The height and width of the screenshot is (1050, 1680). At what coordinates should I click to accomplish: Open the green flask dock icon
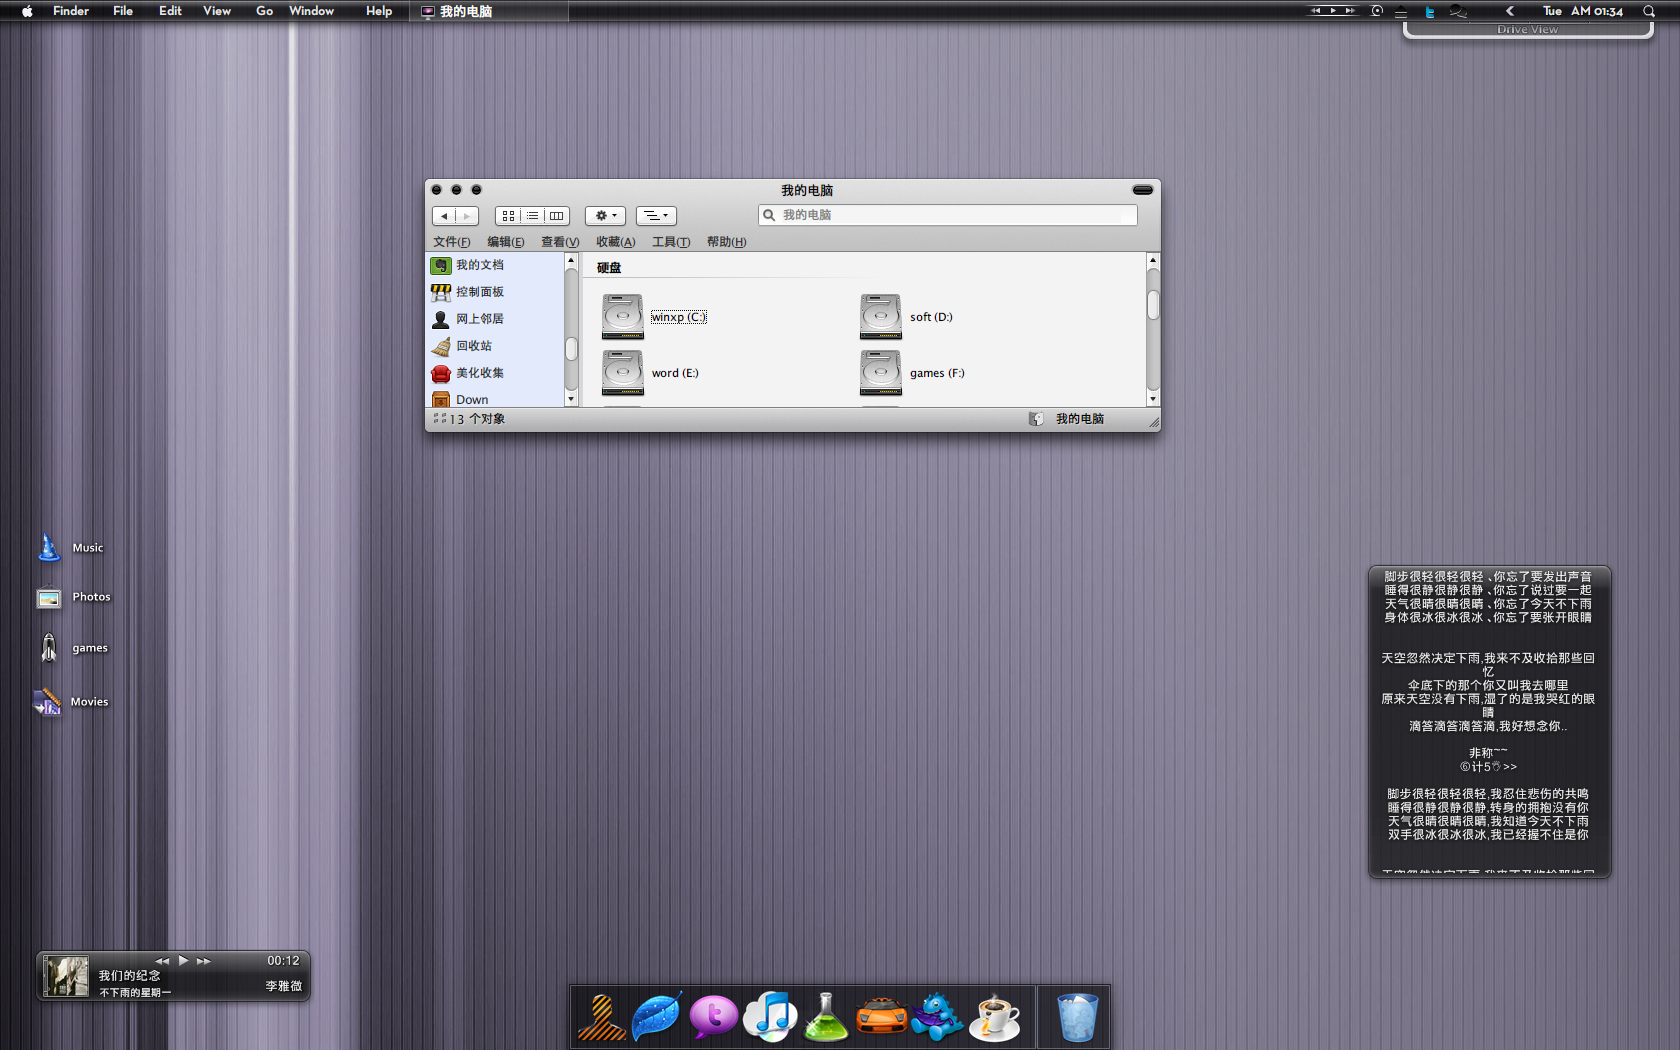tap(826, 1016)
